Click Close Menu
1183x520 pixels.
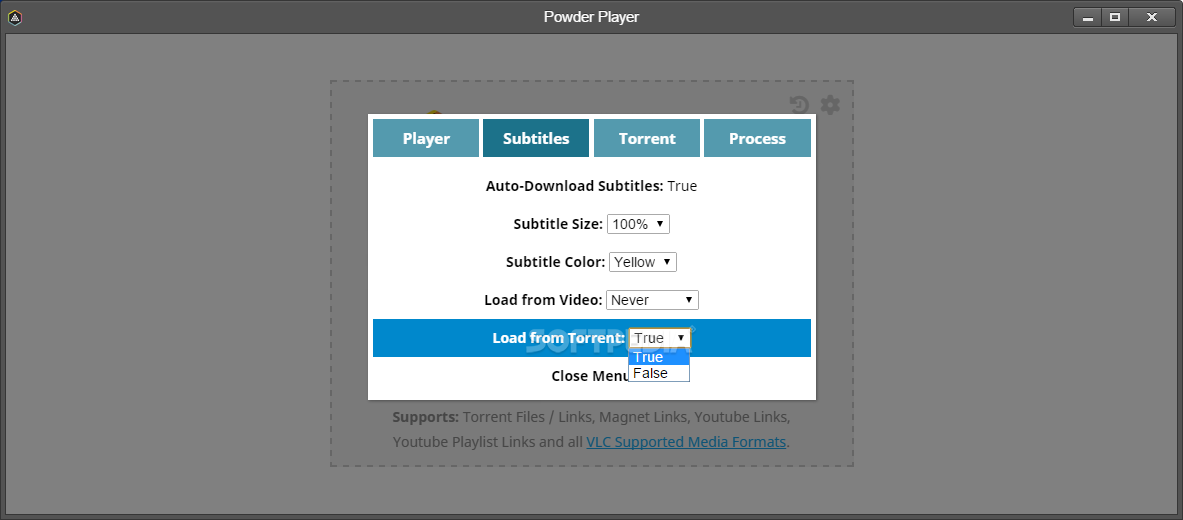click(x=590, y=376)
